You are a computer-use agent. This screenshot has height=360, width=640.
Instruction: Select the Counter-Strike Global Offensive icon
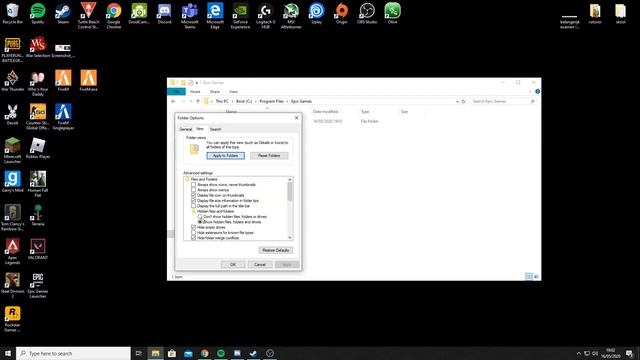coord(38,116)
